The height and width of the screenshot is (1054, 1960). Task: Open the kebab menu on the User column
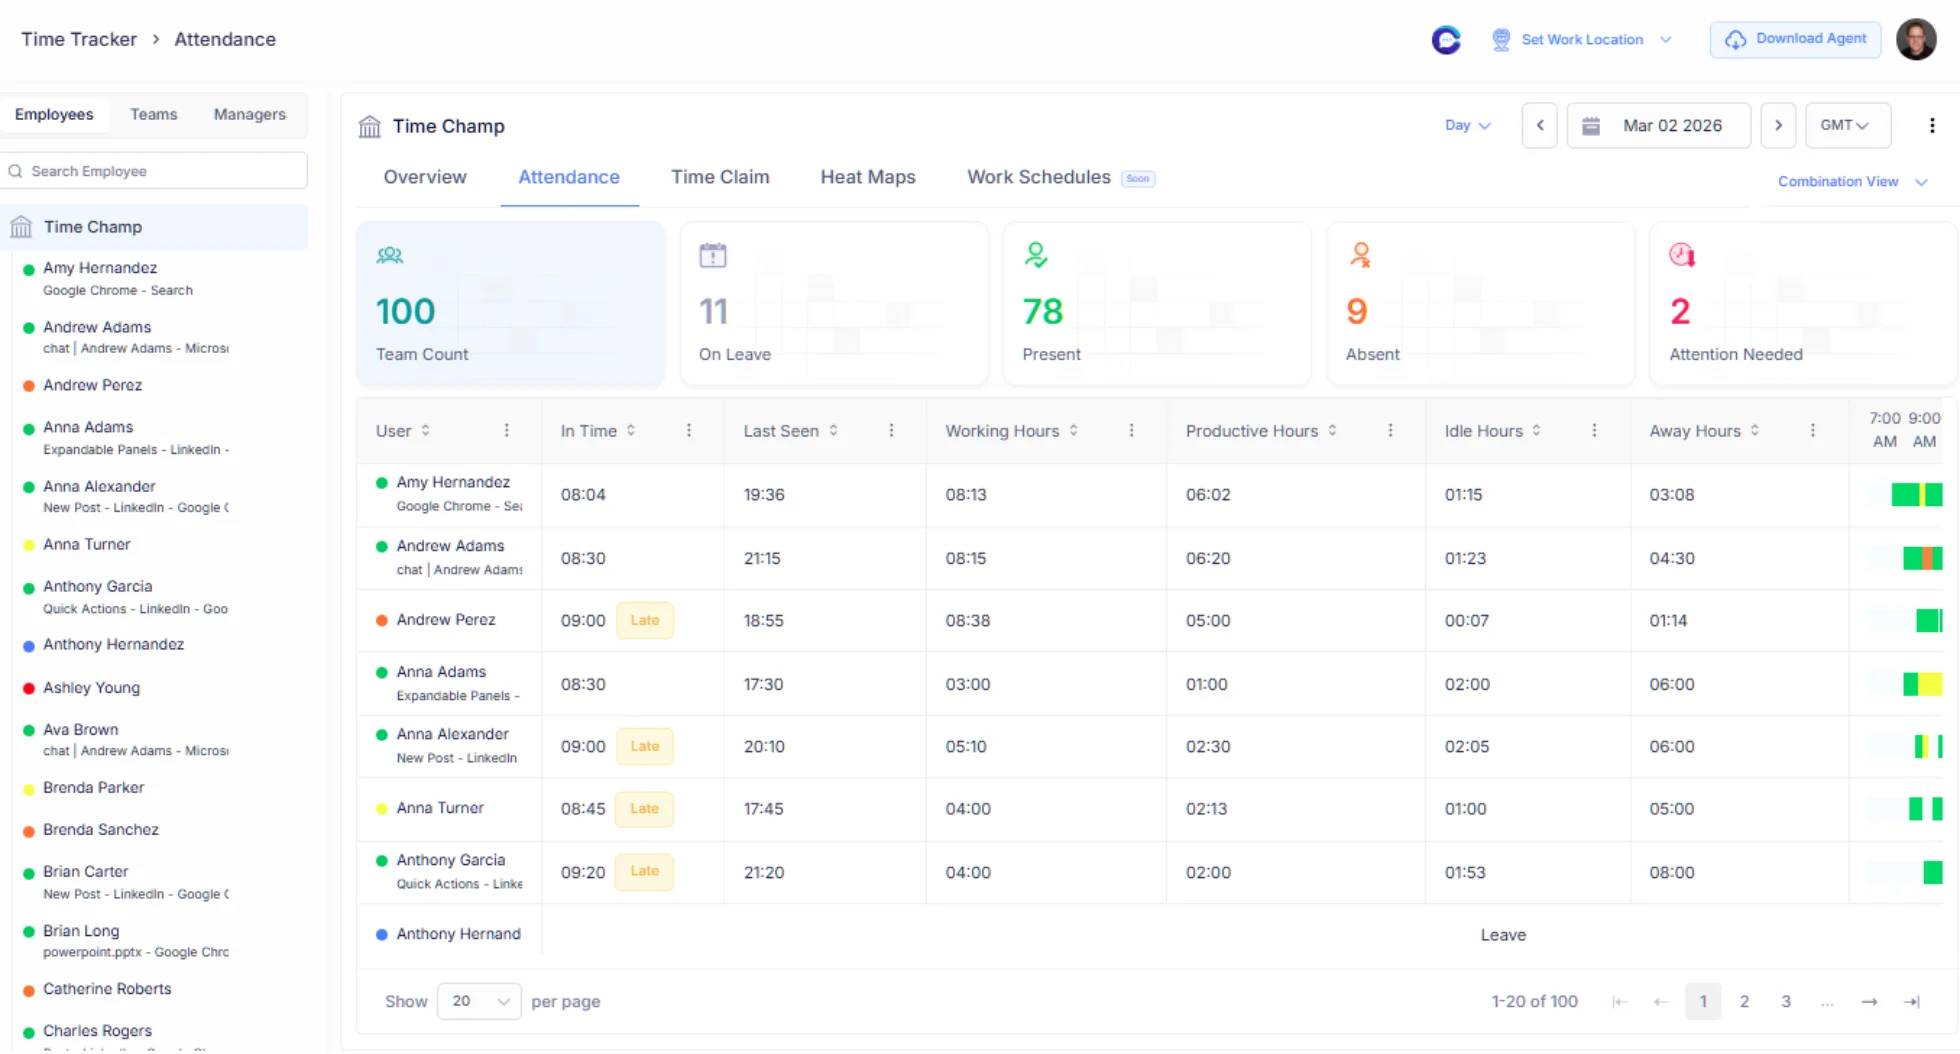coord(507,430)
